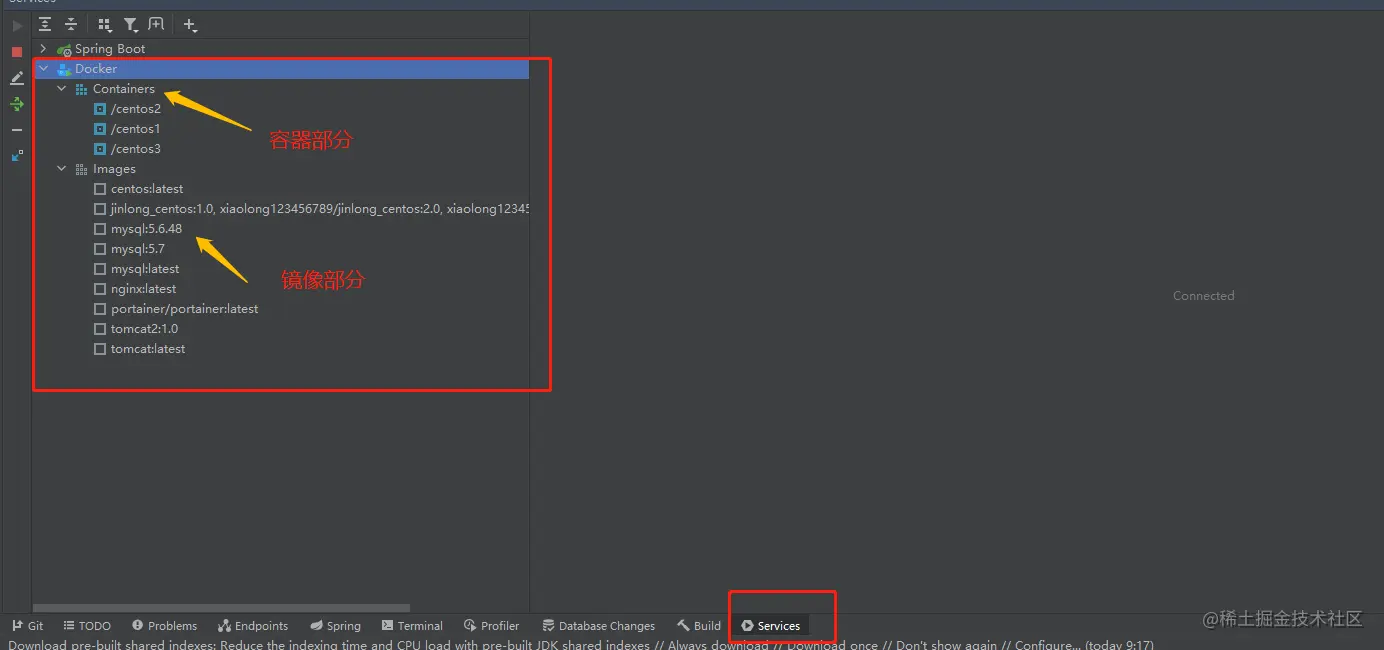Select the tomcat2:1.0 image row
The height and width of the screenshot is (650, 1384).
(x=281, y=329)
